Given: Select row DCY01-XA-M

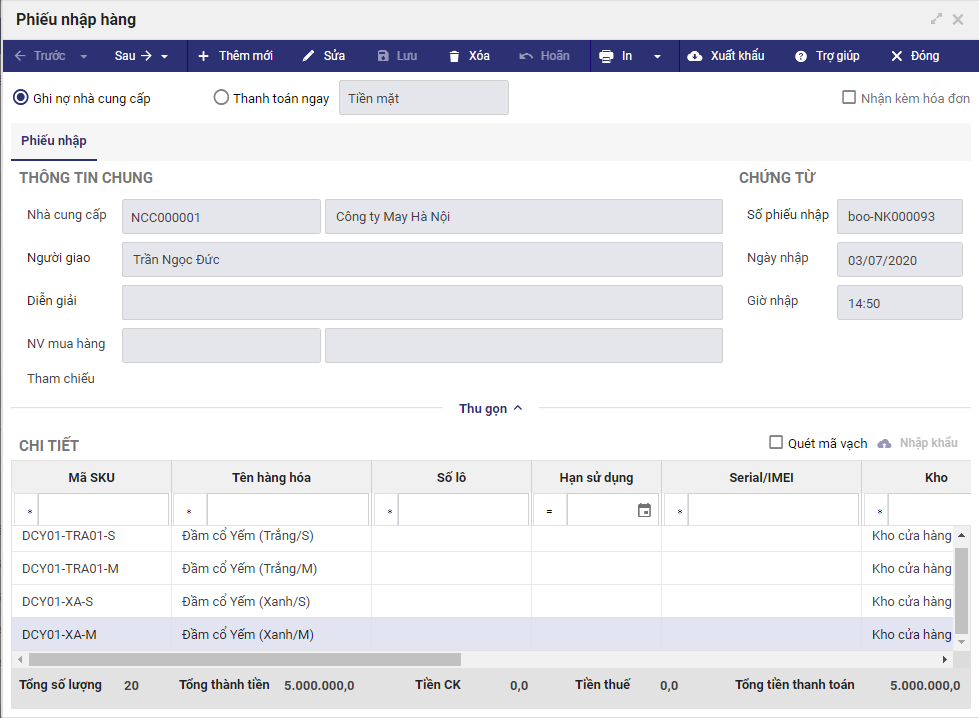Looking at the screenshot, I should click(482, 634).
